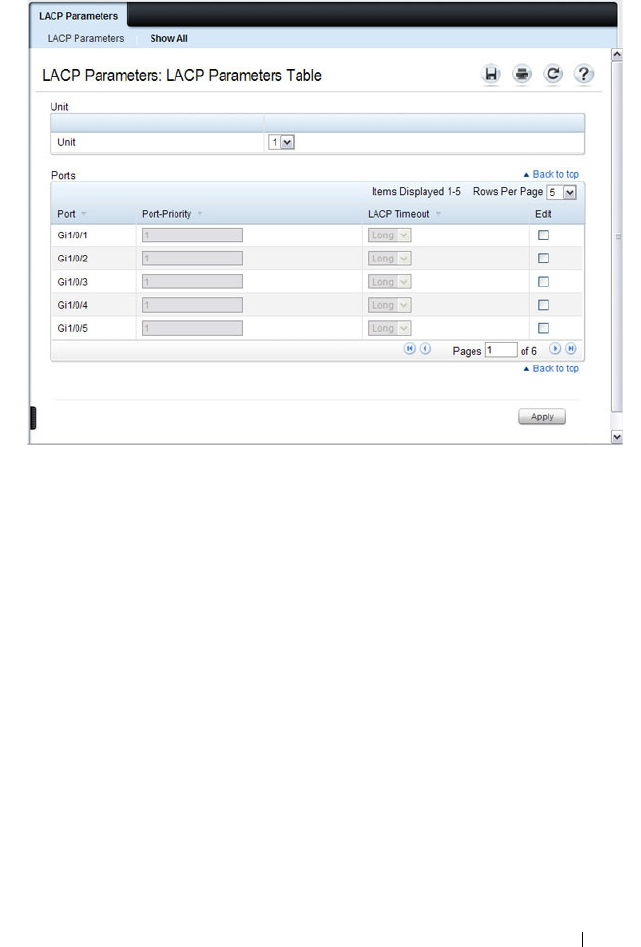Open LACP Timeout dropdown for Gi1/0/2

click(x=389, y=258)
